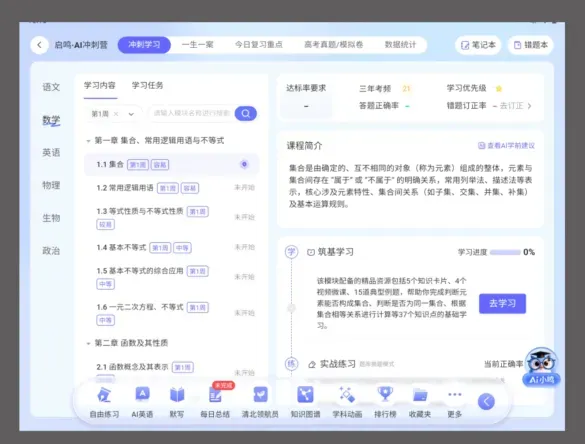The width and height of the screenshot is (585, 444).
Task: Select the 数学 subject
Action: tap(51, 120)
